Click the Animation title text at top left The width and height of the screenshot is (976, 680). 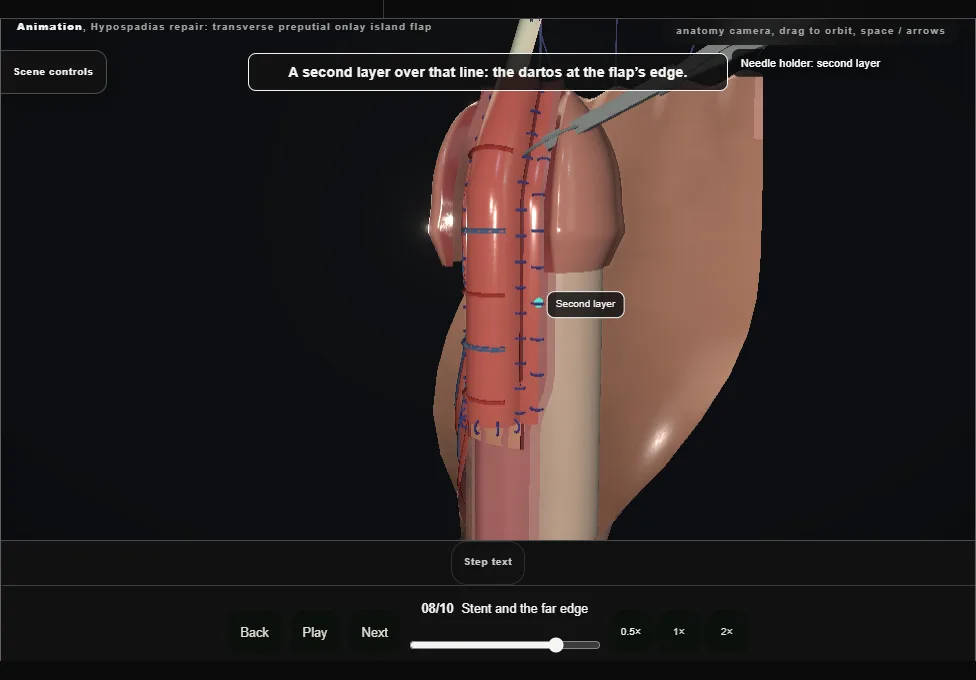coord(224,27)
